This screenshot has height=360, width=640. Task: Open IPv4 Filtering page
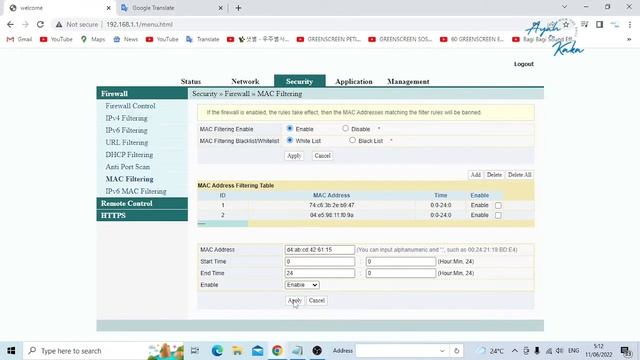tap(126, 118)
